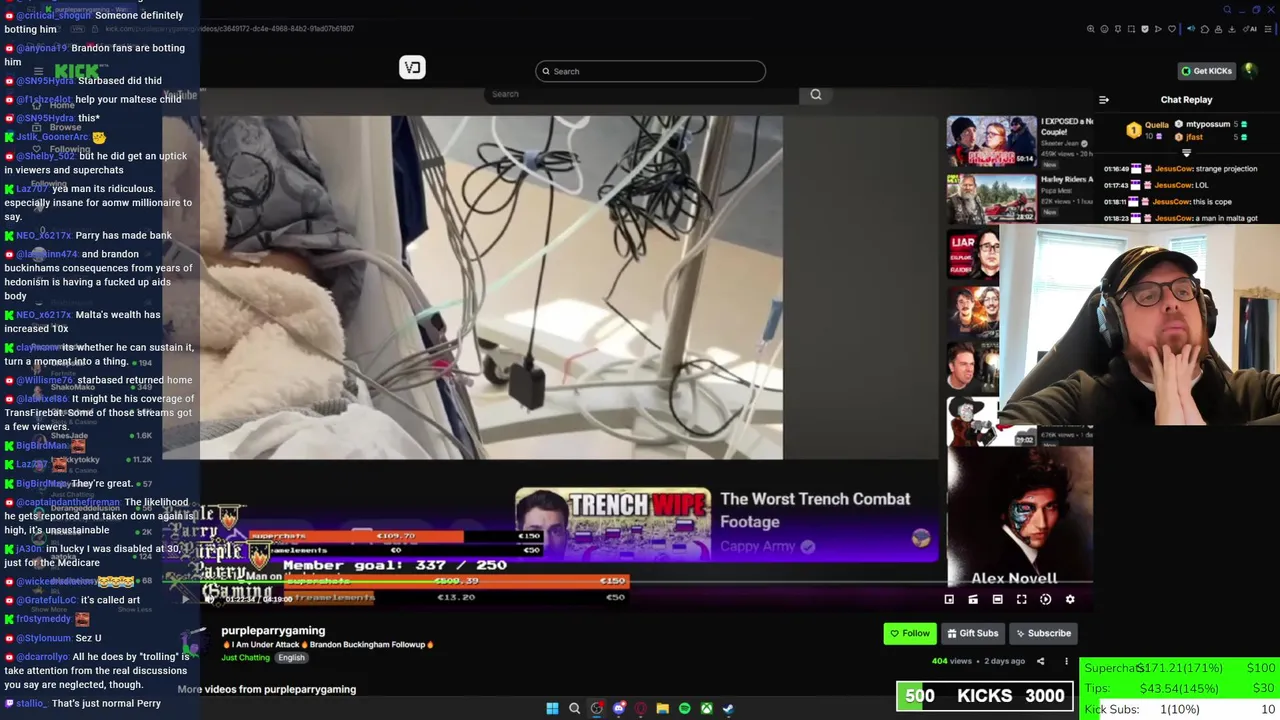
Task: Click the purpleparrygaming channel name
Action: [x=273, y=631]
